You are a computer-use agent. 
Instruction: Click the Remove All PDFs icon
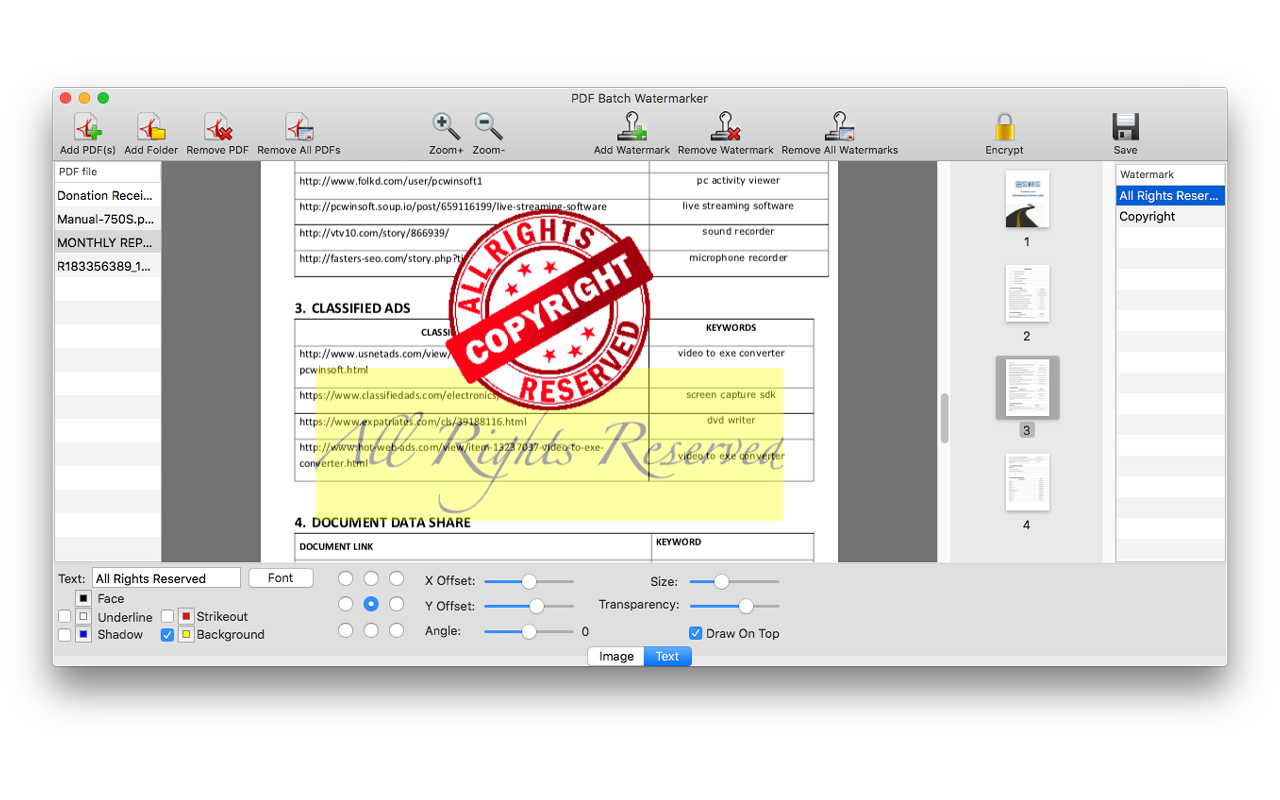299,127
